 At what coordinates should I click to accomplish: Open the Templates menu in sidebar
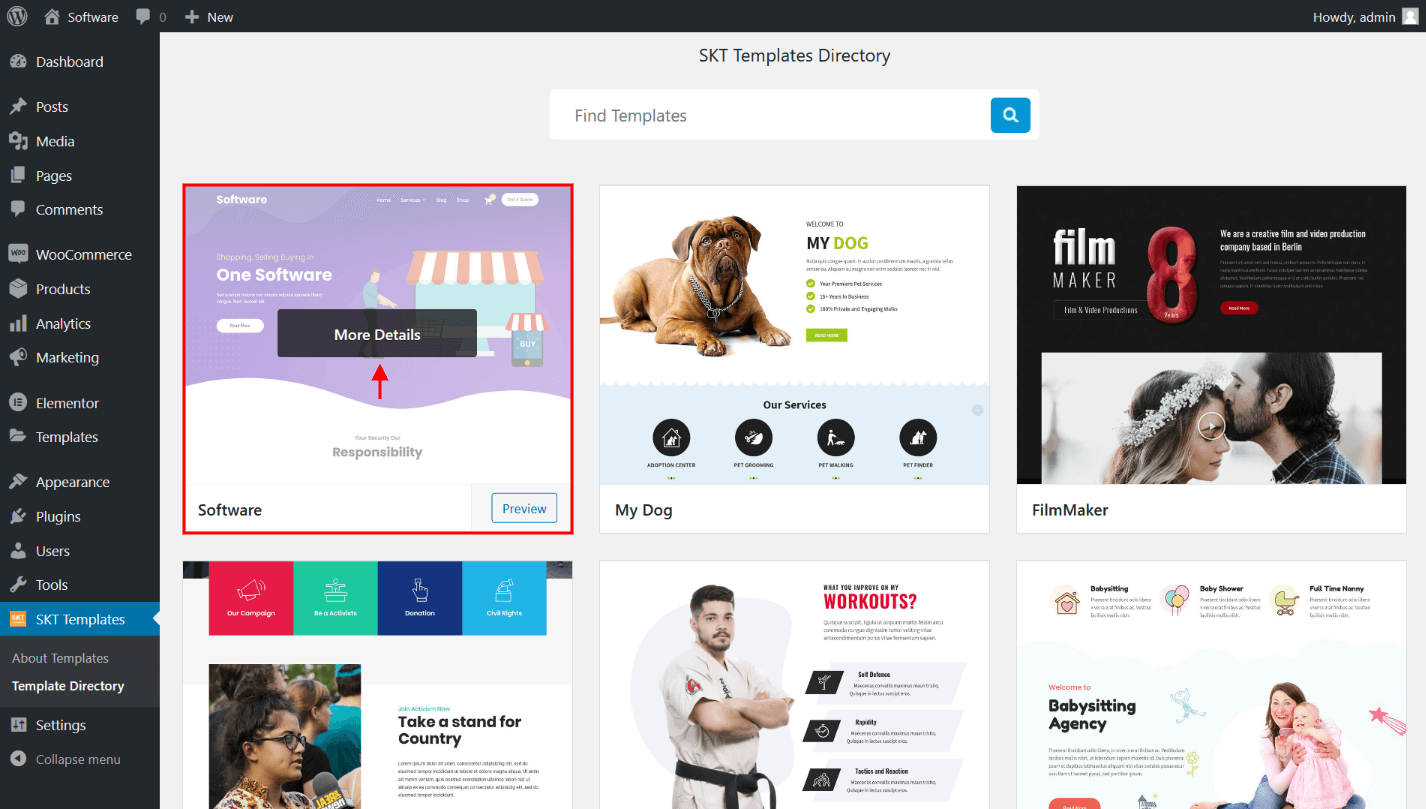(80, 437)
